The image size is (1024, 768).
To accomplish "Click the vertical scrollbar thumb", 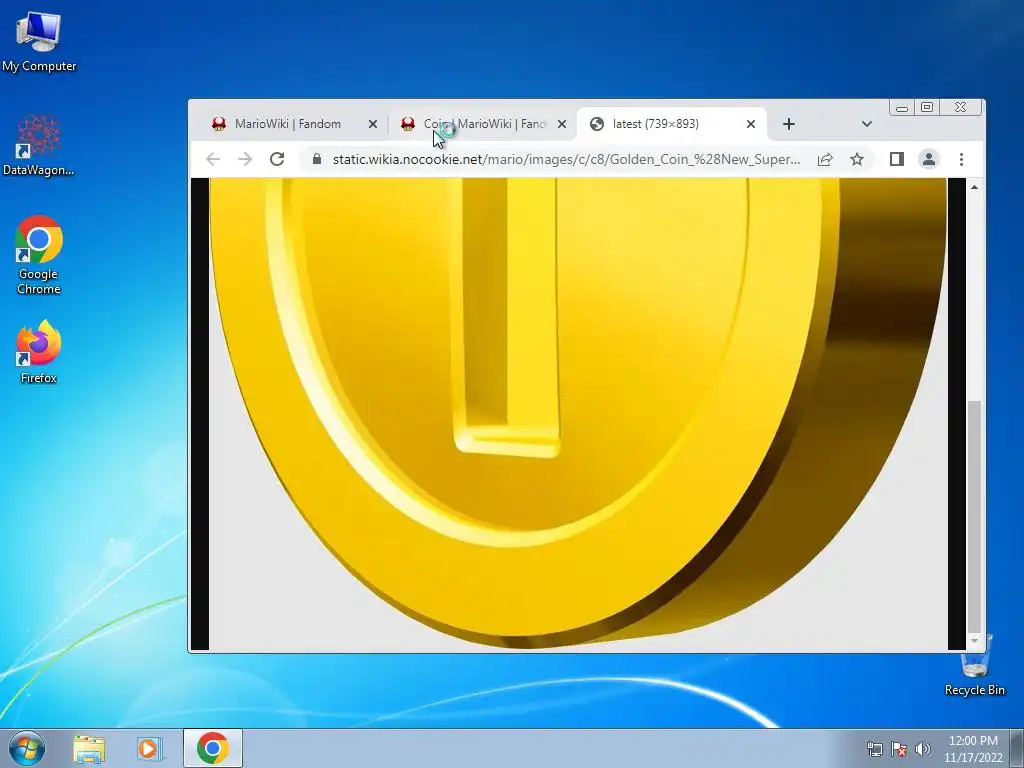I will (x=974, y=517).
